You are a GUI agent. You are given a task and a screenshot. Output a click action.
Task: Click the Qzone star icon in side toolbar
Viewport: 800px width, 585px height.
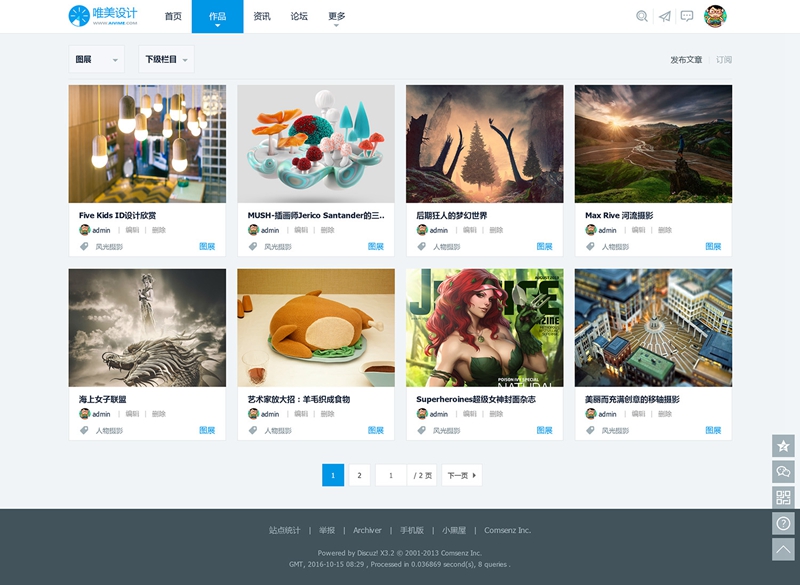click(783, 446)
